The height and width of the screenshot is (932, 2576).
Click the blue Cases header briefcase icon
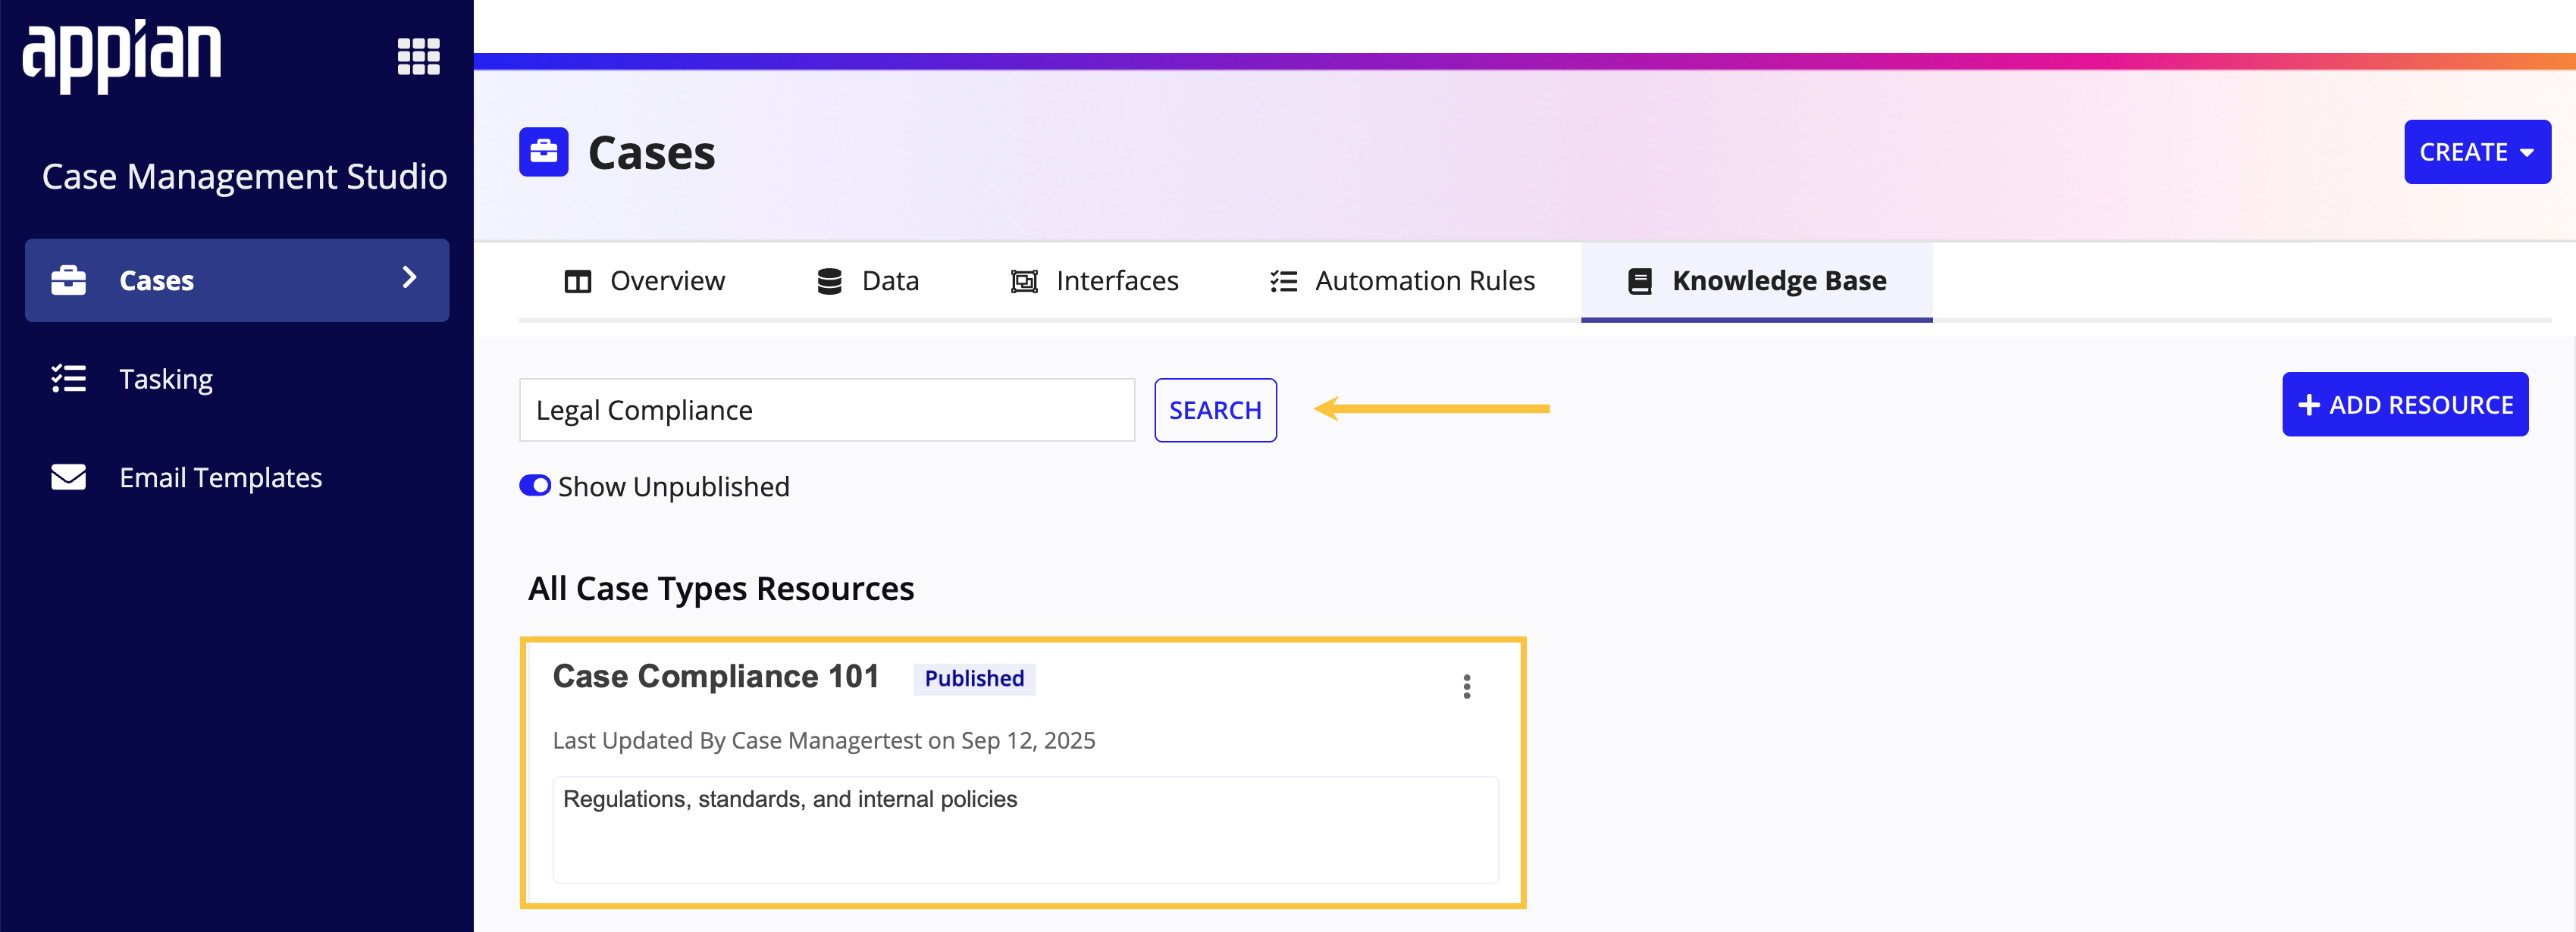[543, 152]
